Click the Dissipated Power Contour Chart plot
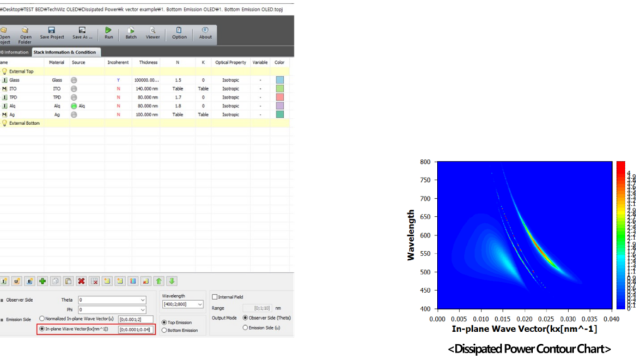Screen dimensions: 640x360 pyautogui.click(x=524, y=235)
